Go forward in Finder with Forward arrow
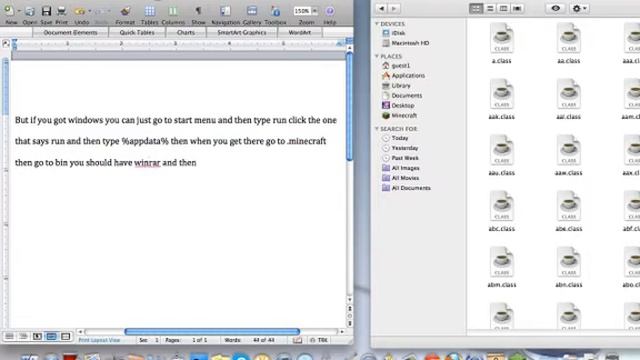The width and height of the screenshot is (640, 360). pyautogui.click(x=393, y=8)
